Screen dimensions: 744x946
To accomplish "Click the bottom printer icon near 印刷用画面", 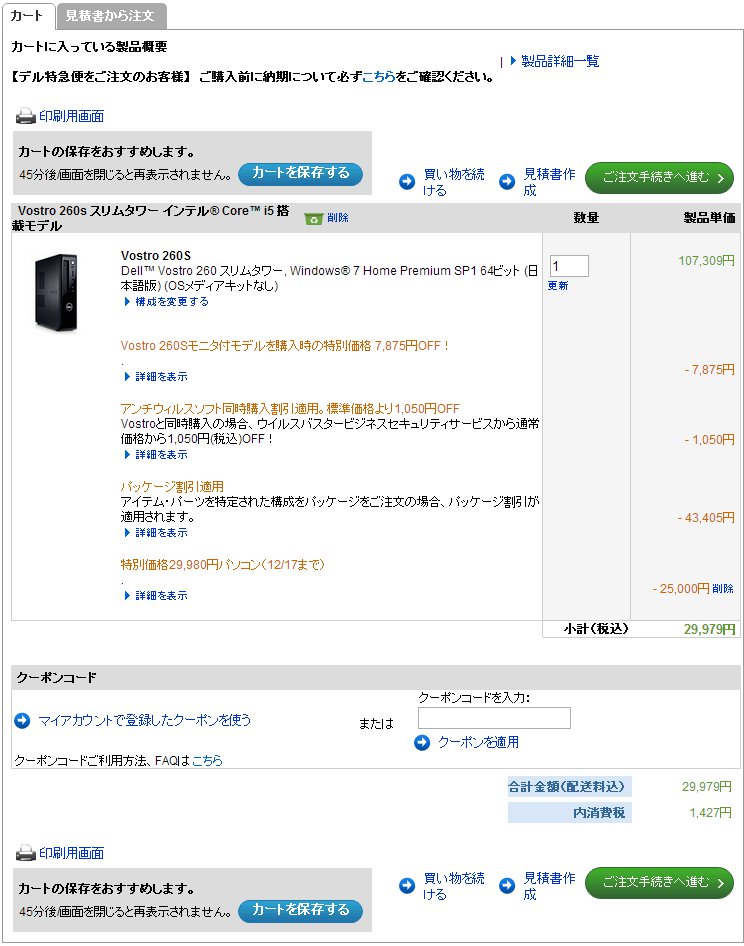I will click(x=25, y=853).
